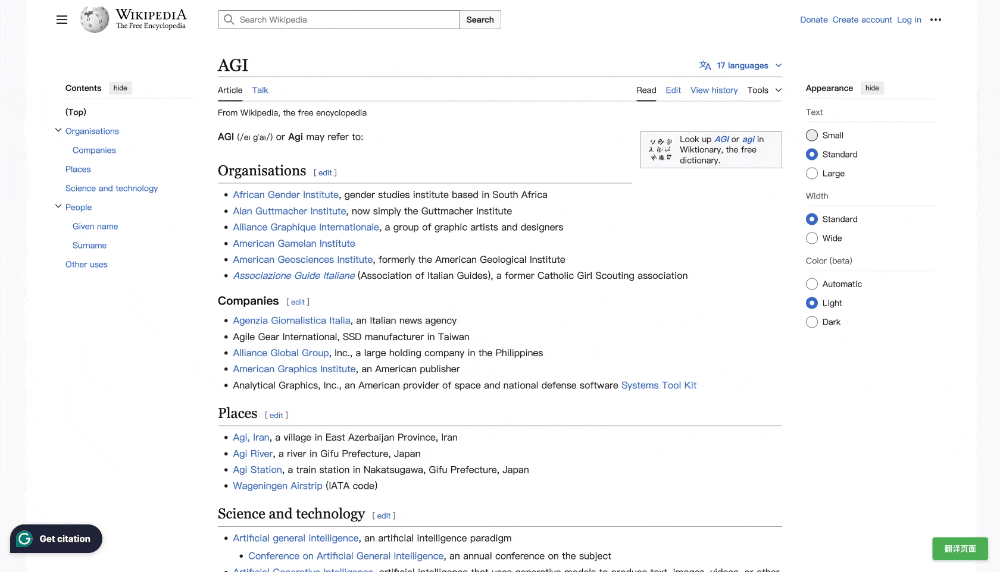
Task: Select Wide width option
Action: click(x=811, y=238)
